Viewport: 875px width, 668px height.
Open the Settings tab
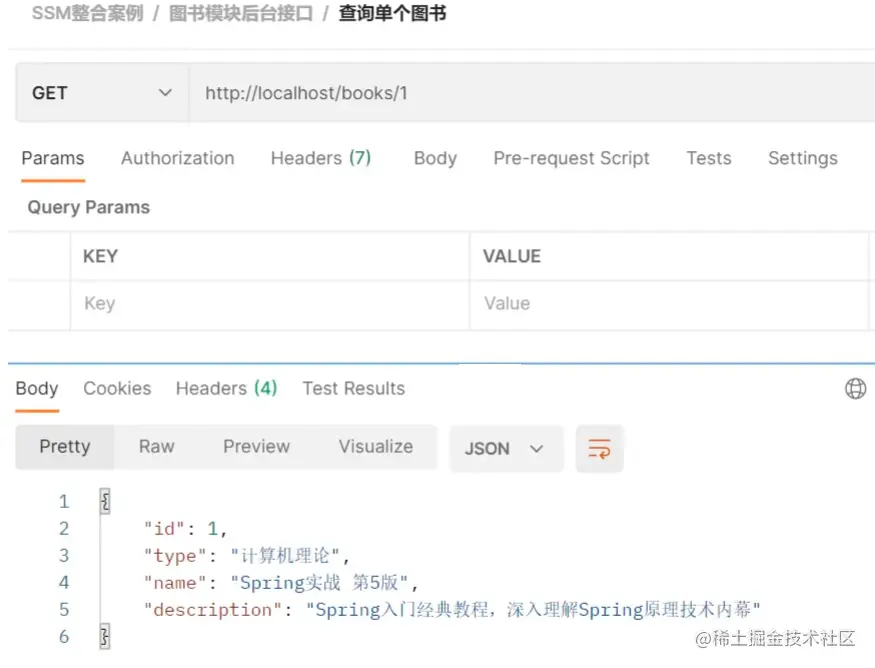pos(802,158)
